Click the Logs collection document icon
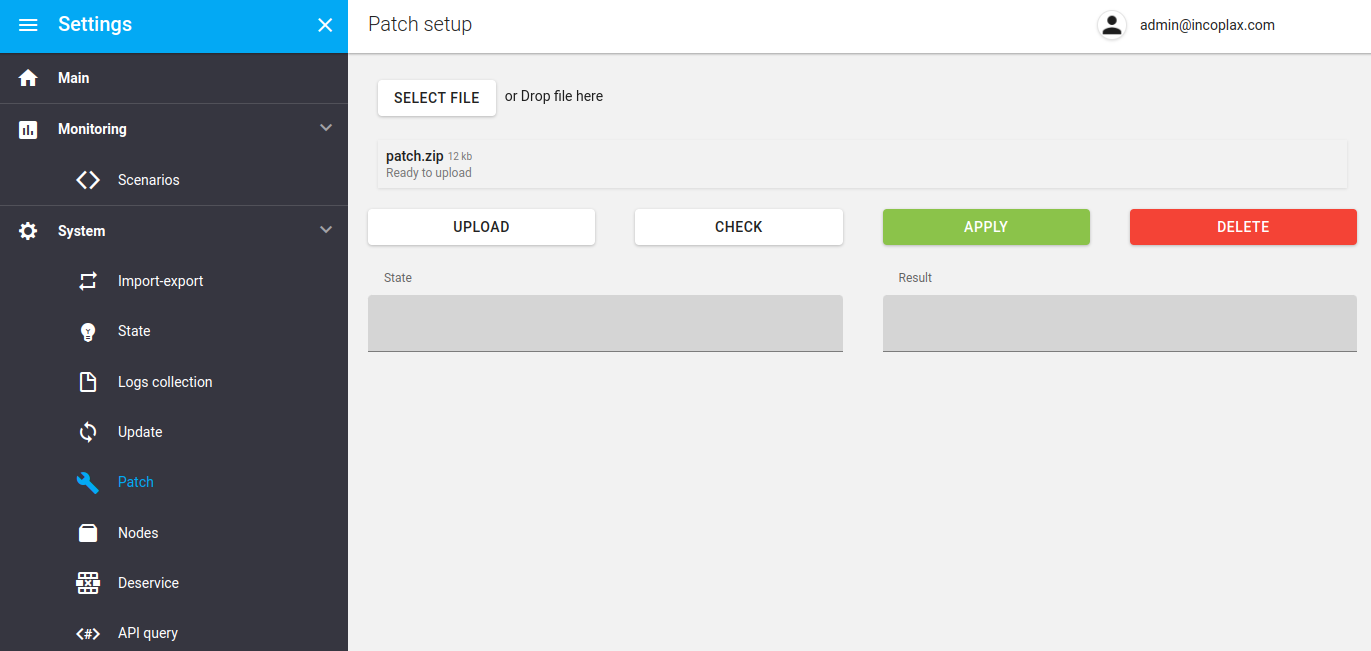 tap(88, 382)
